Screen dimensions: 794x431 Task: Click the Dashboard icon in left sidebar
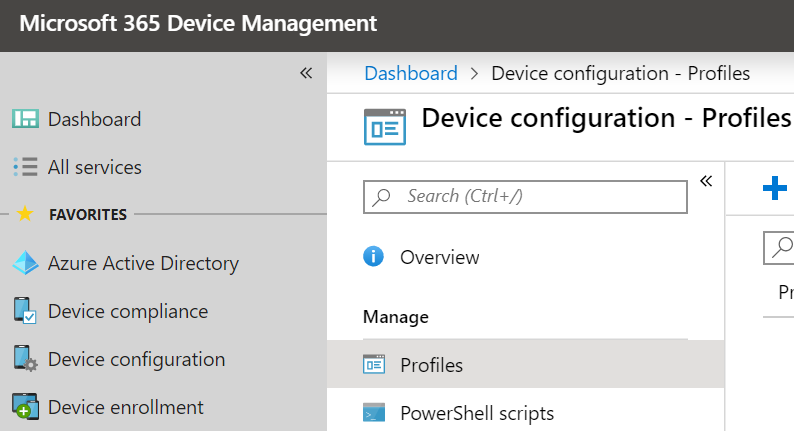(x=25, y=119)
